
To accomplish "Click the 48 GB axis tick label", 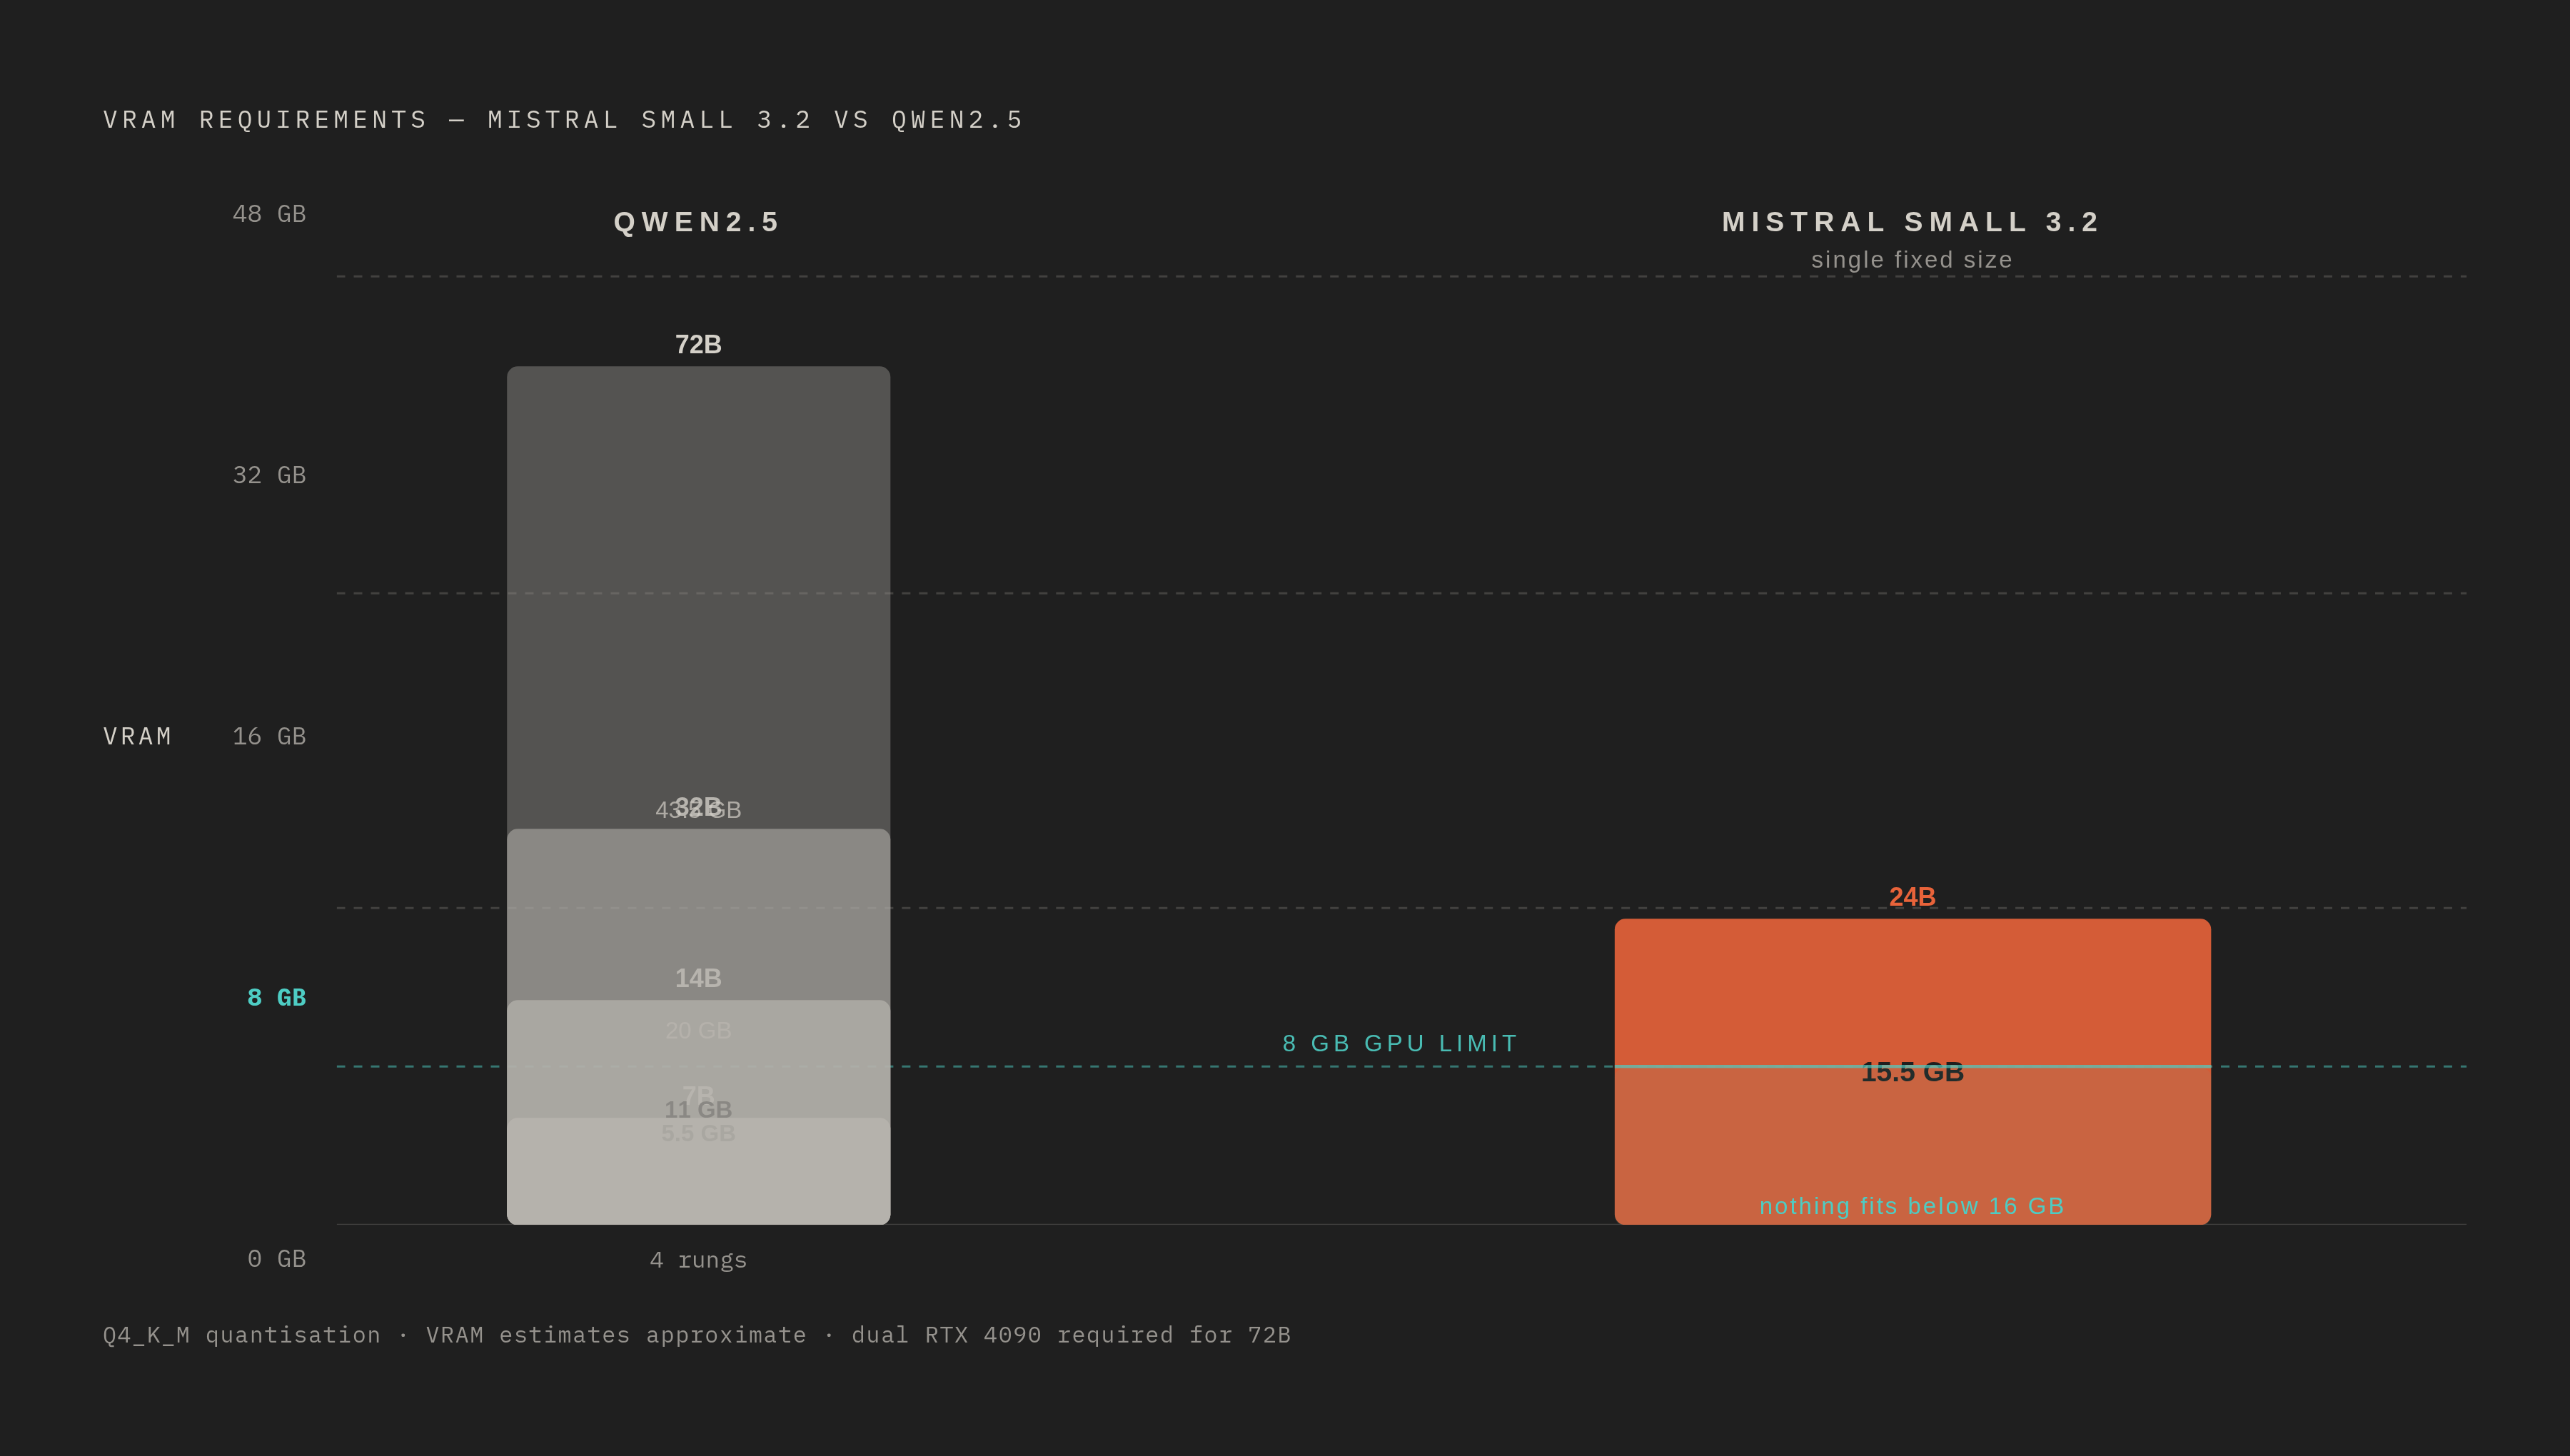I will pyautogui.click(x=269, y=214).
